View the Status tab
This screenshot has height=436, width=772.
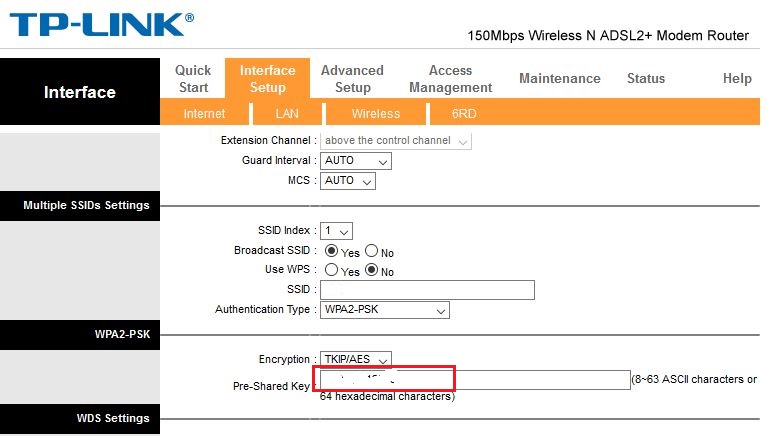645,78
